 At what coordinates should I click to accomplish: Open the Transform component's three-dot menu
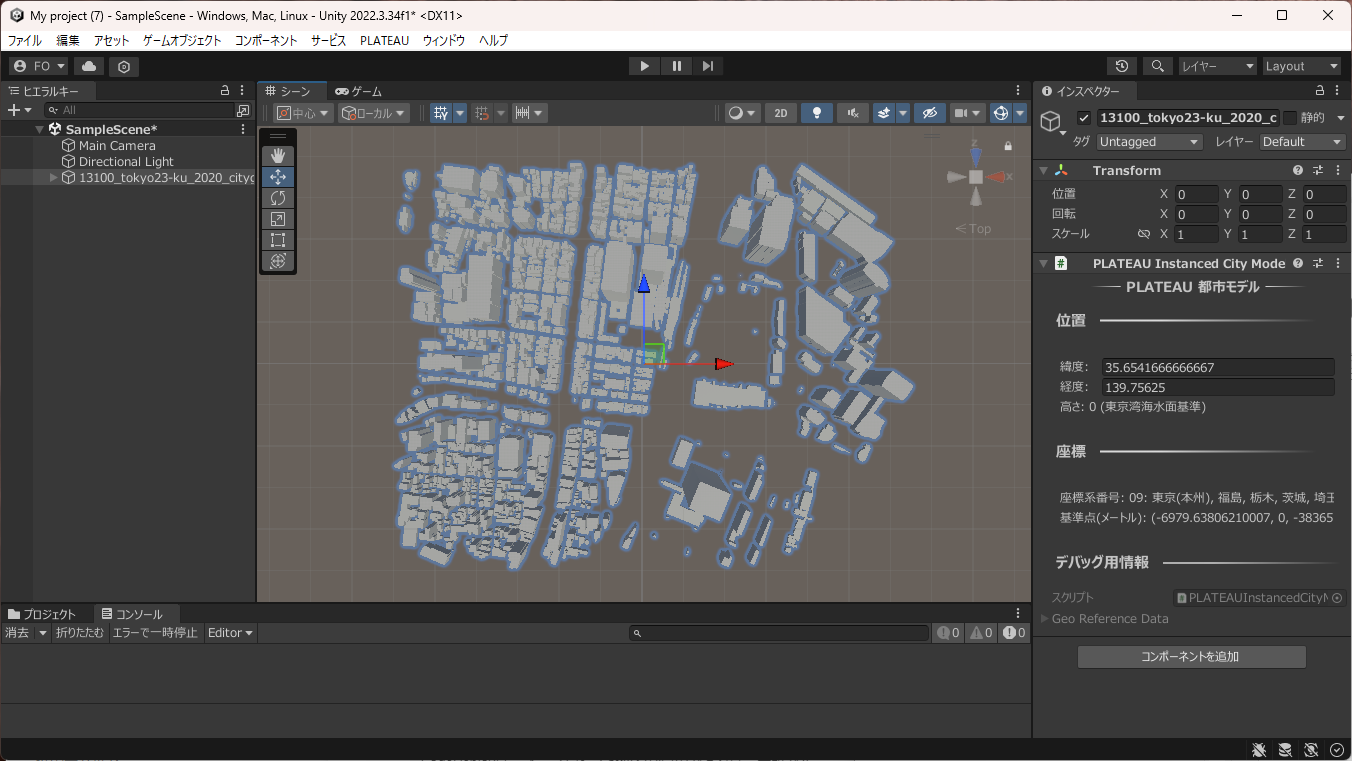tap(1337, 171)
